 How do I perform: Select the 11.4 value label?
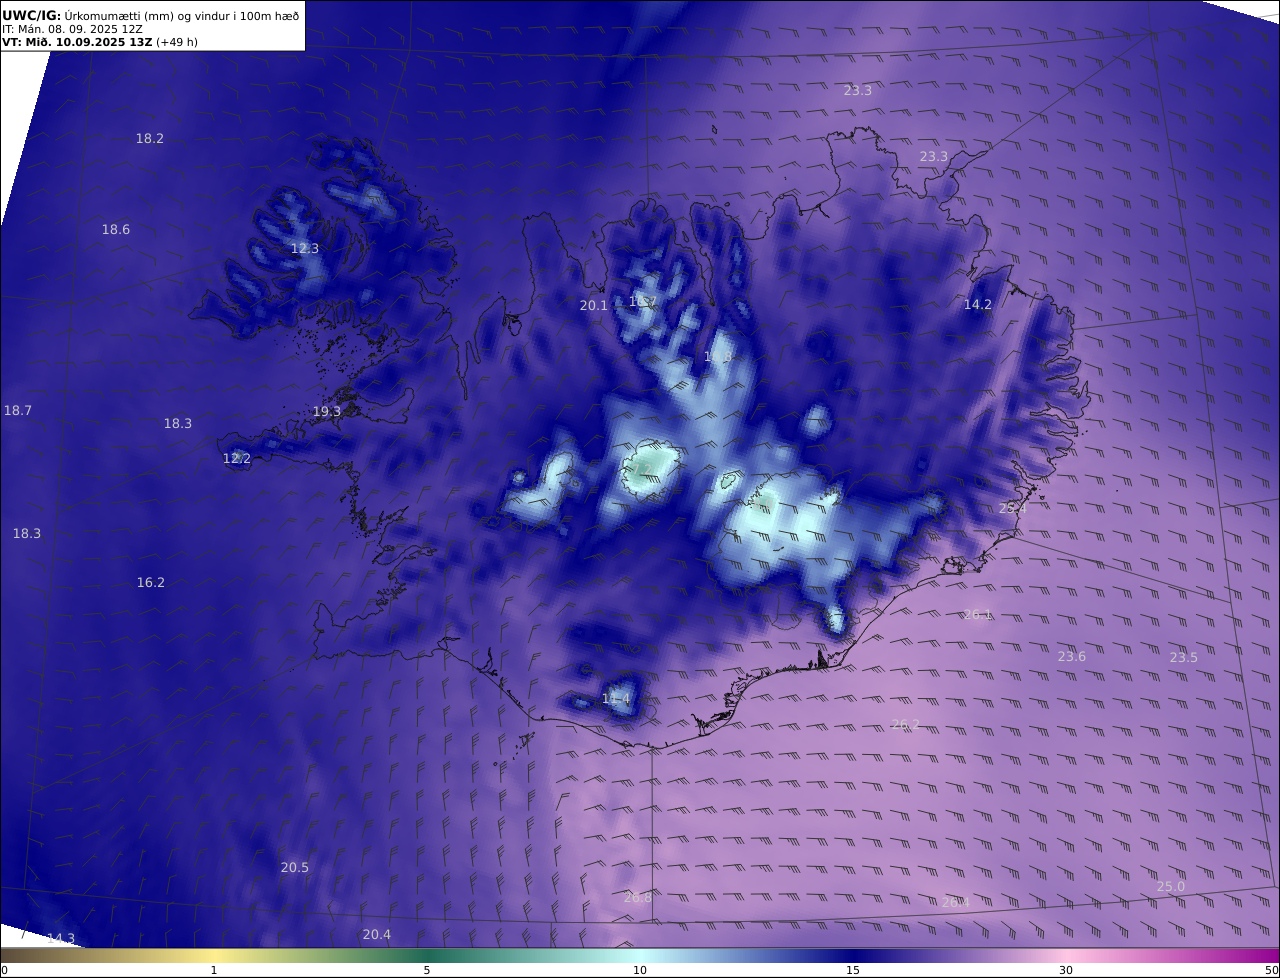coord(617,699)
